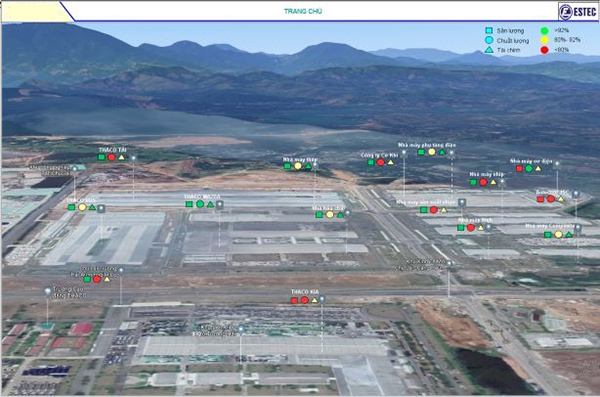Click Công ty Cơ Khí red circle
Screen dimensions: 600x397
point(380,162)
